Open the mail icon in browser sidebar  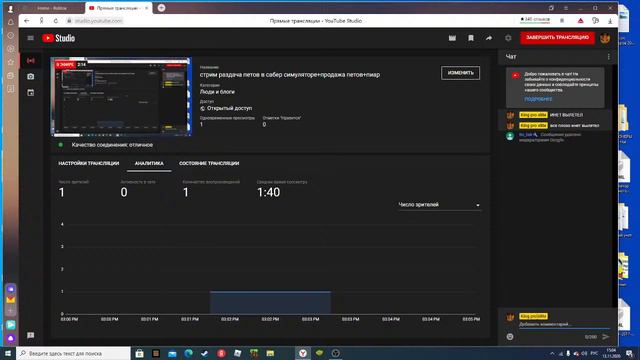coord(11,300)
